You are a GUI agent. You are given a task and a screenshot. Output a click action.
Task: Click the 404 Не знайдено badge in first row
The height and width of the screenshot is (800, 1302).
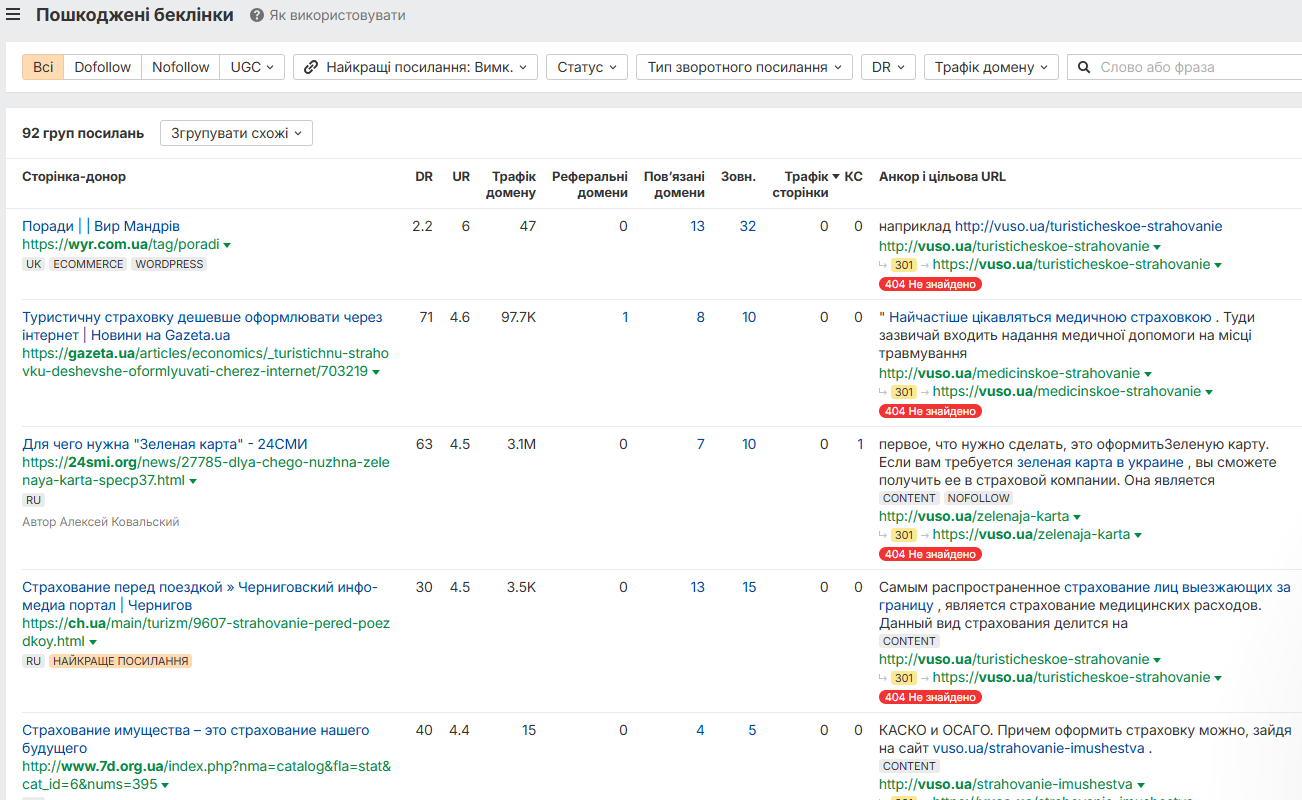(929, 284)
